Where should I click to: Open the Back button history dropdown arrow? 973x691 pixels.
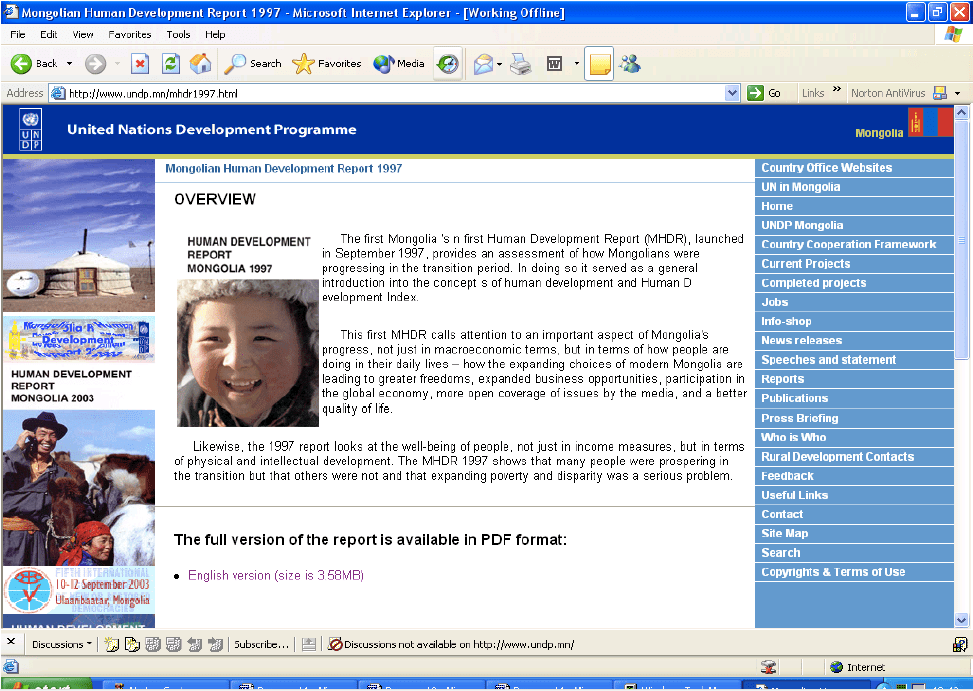click(70, 64)
